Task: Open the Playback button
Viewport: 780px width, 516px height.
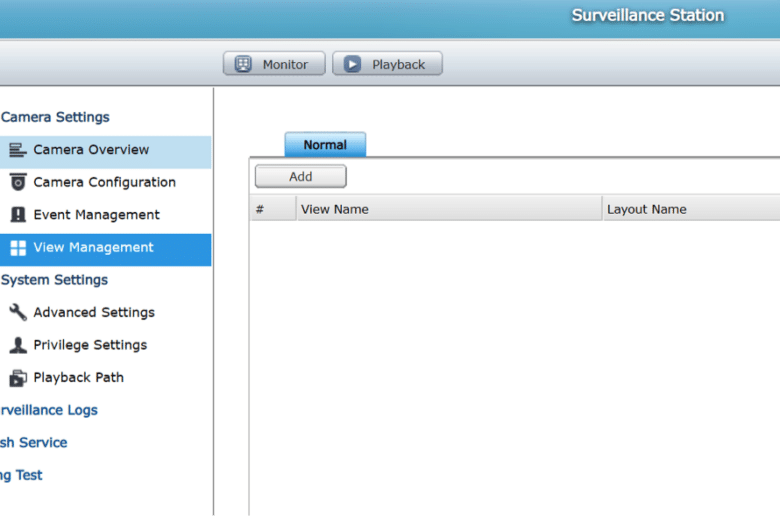Action: pos(387,64)
